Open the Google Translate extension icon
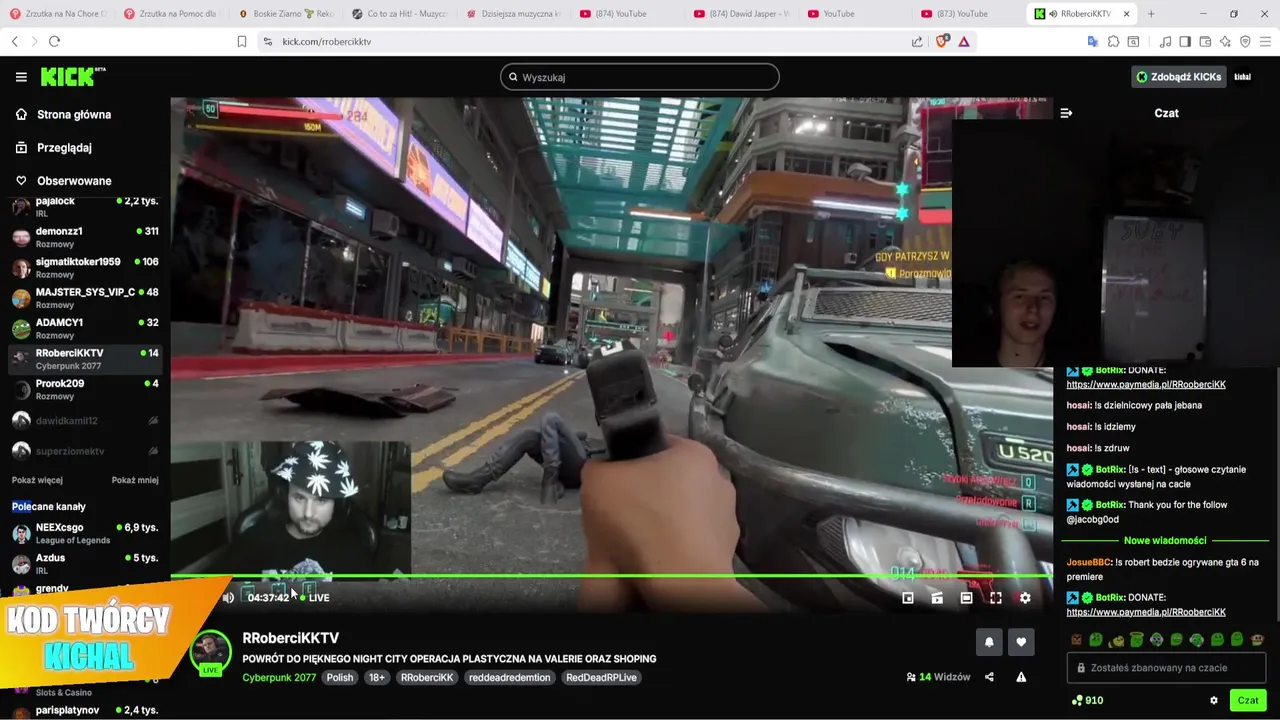Image resolution: width=1280 pixels, height=720 pixels. [x=1093, y=41]
